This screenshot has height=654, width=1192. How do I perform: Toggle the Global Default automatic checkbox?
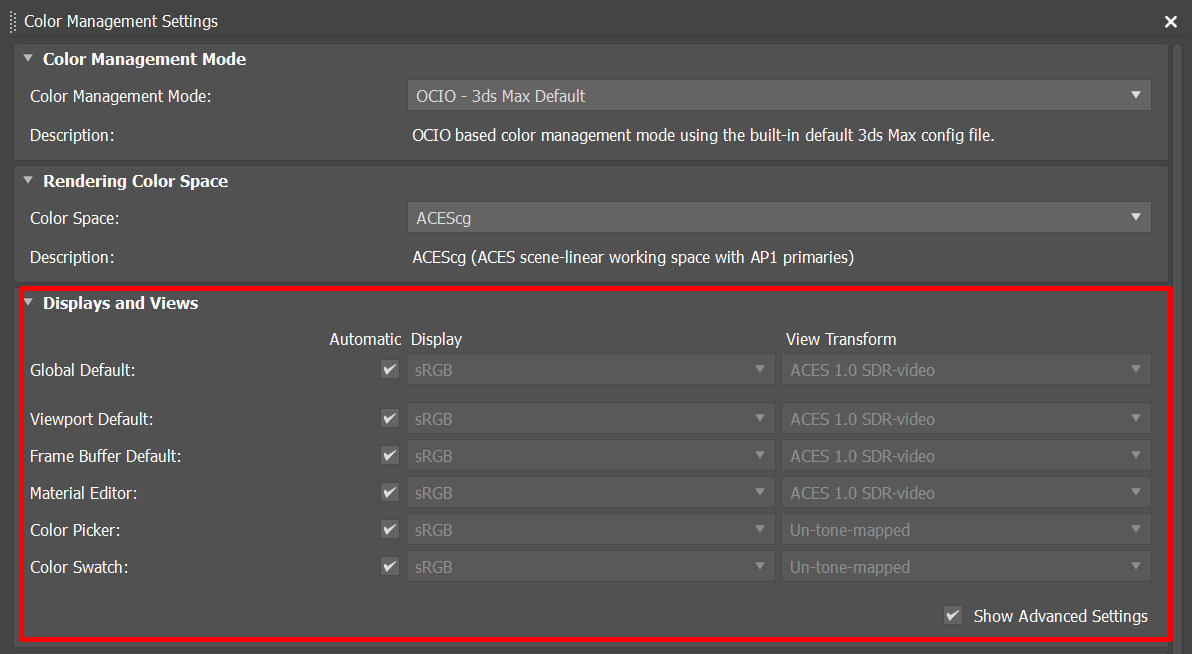[390, 370]
